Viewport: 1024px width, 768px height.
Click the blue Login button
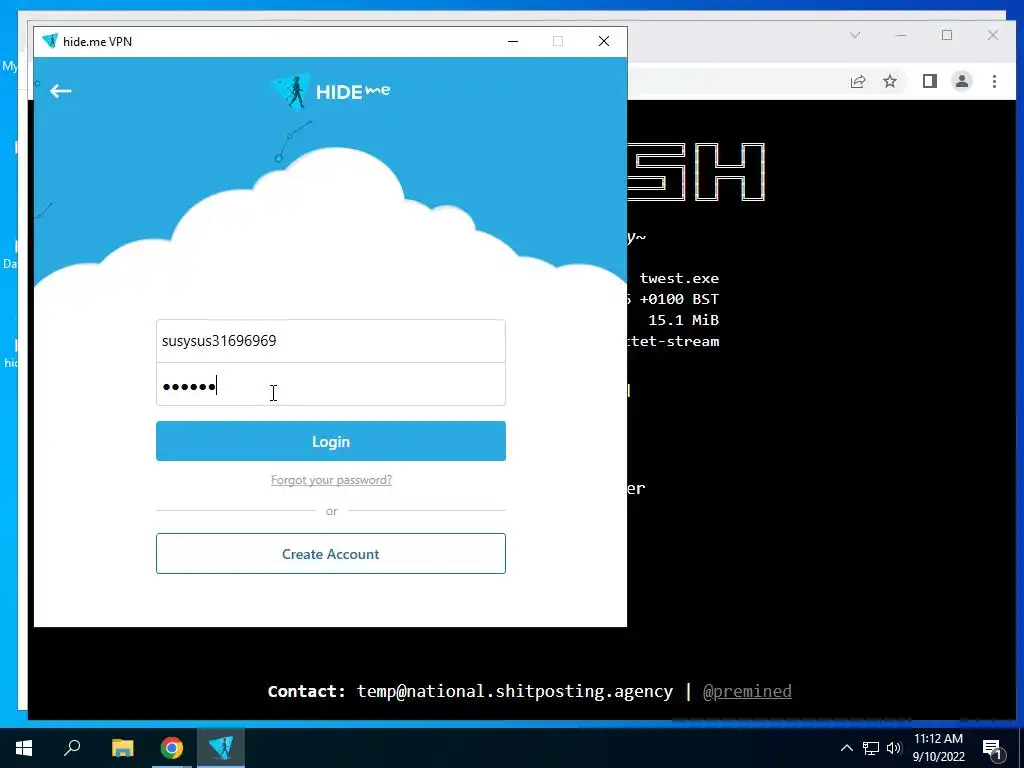[x=330, y=441]
